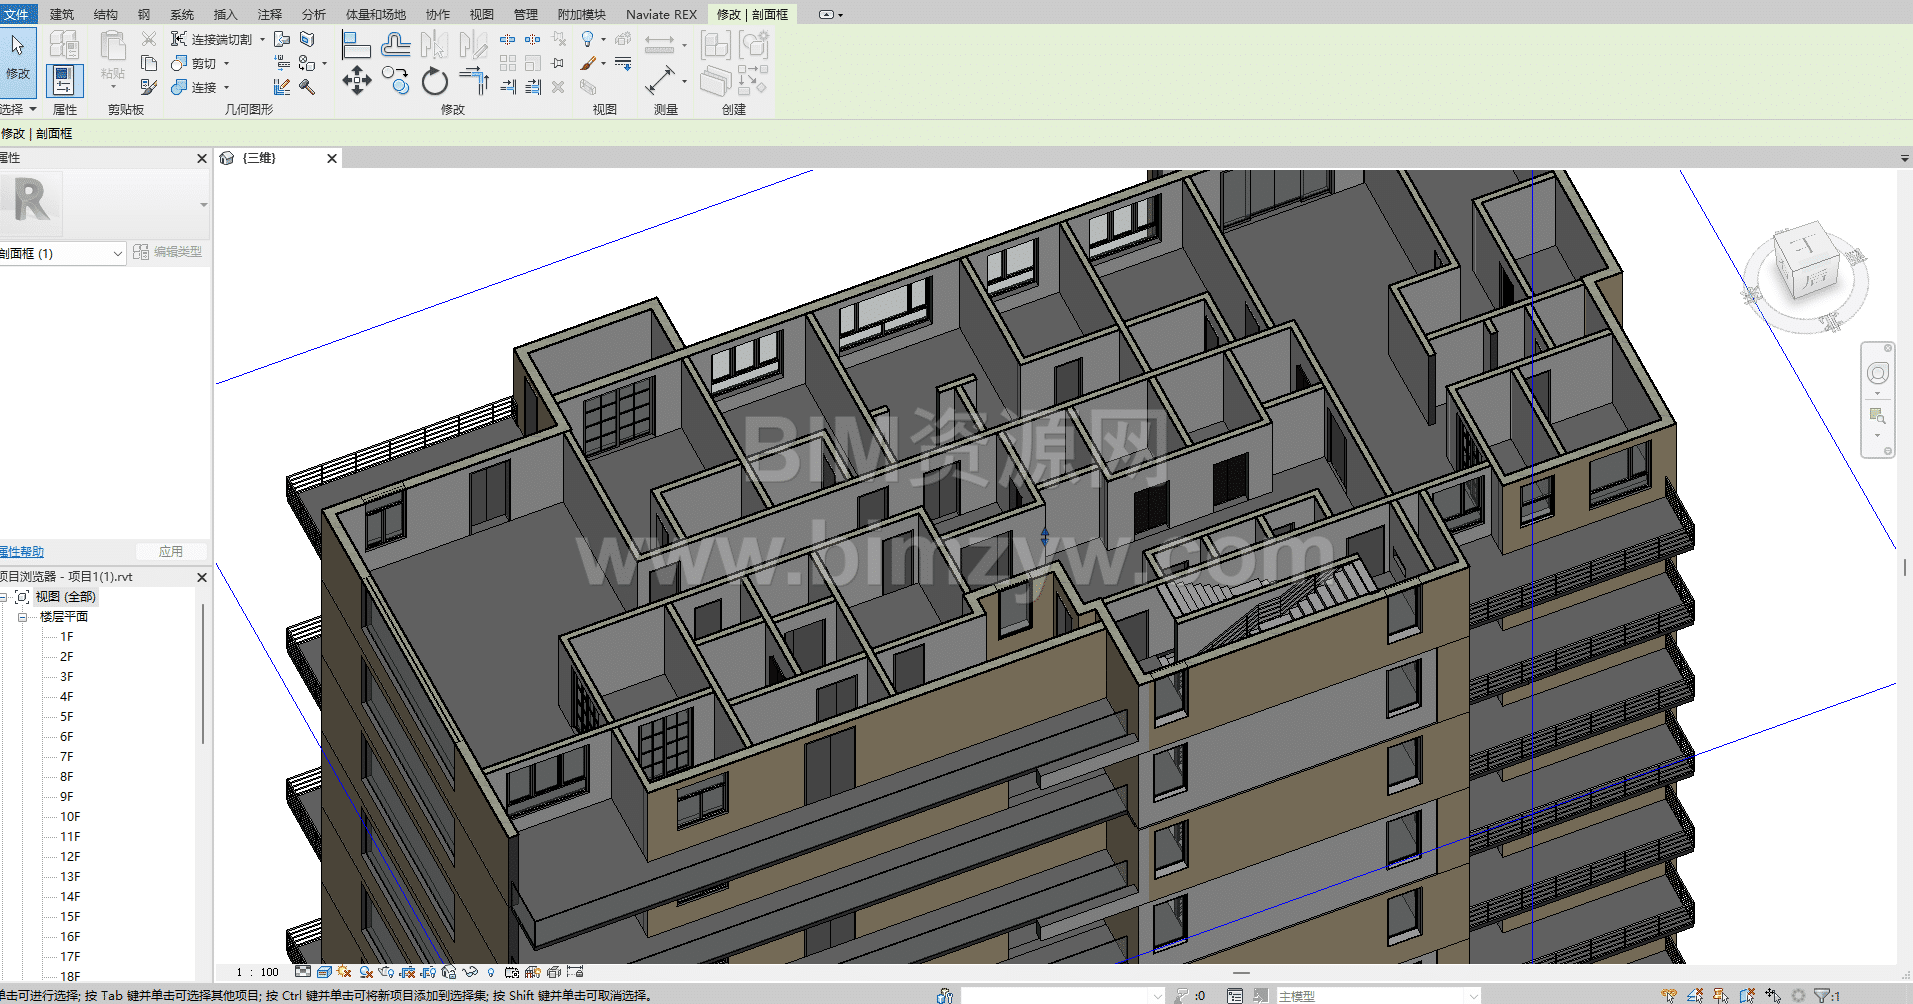Click the Navigation Wheel button
The image size is (1913, 1004).
1878,374
